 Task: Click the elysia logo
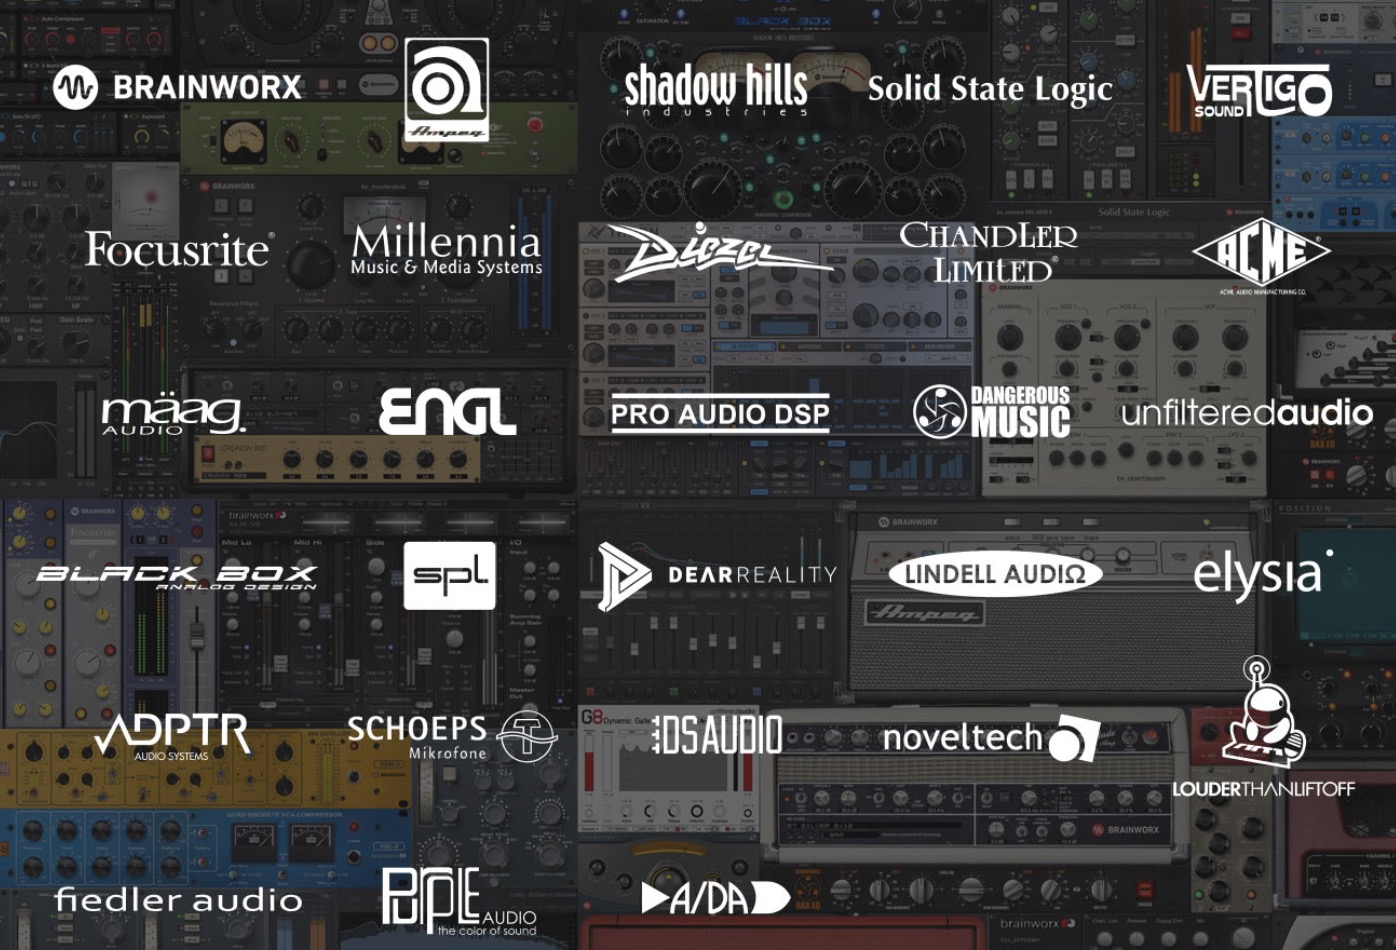1263,575
